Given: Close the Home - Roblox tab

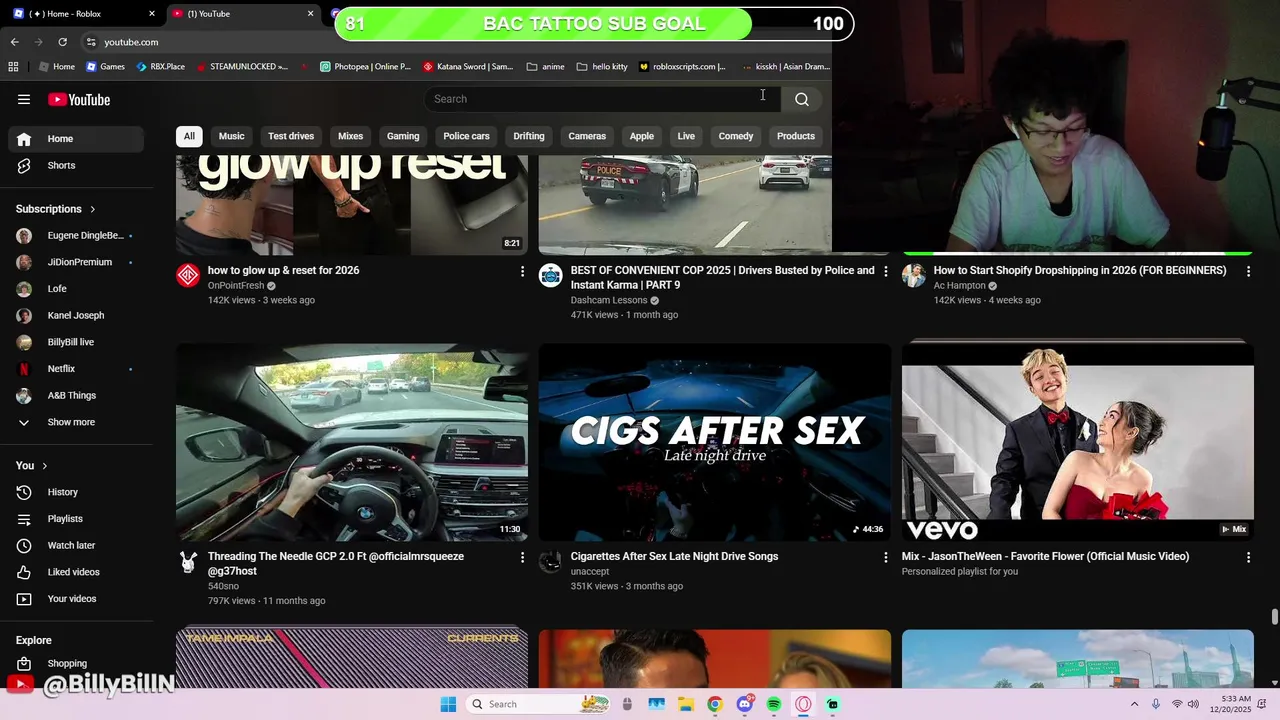Looking at the screenshot, I should coord(152,14).
